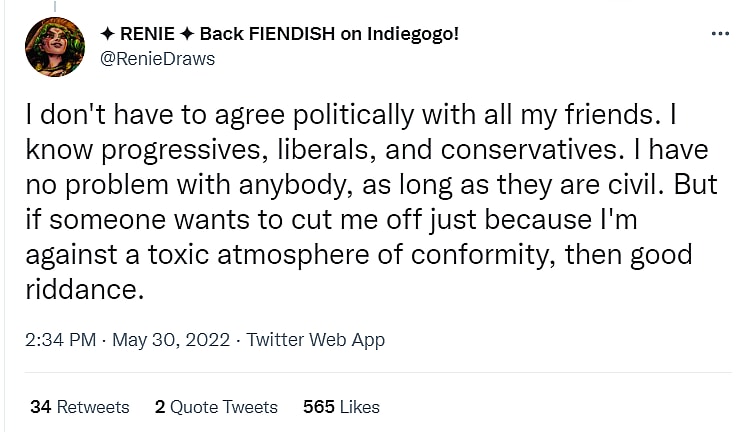The width and height of the screenshot is (753, 432).
Task: View the 34 Retweets list
Action: point(80,407)
